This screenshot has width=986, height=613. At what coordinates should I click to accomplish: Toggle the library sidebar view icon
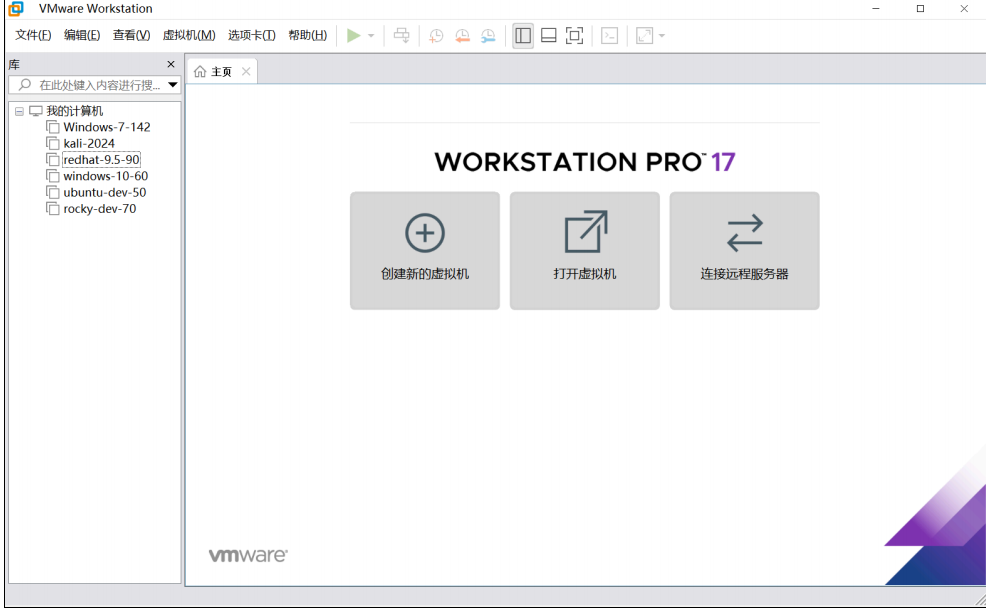click(523, 36)
